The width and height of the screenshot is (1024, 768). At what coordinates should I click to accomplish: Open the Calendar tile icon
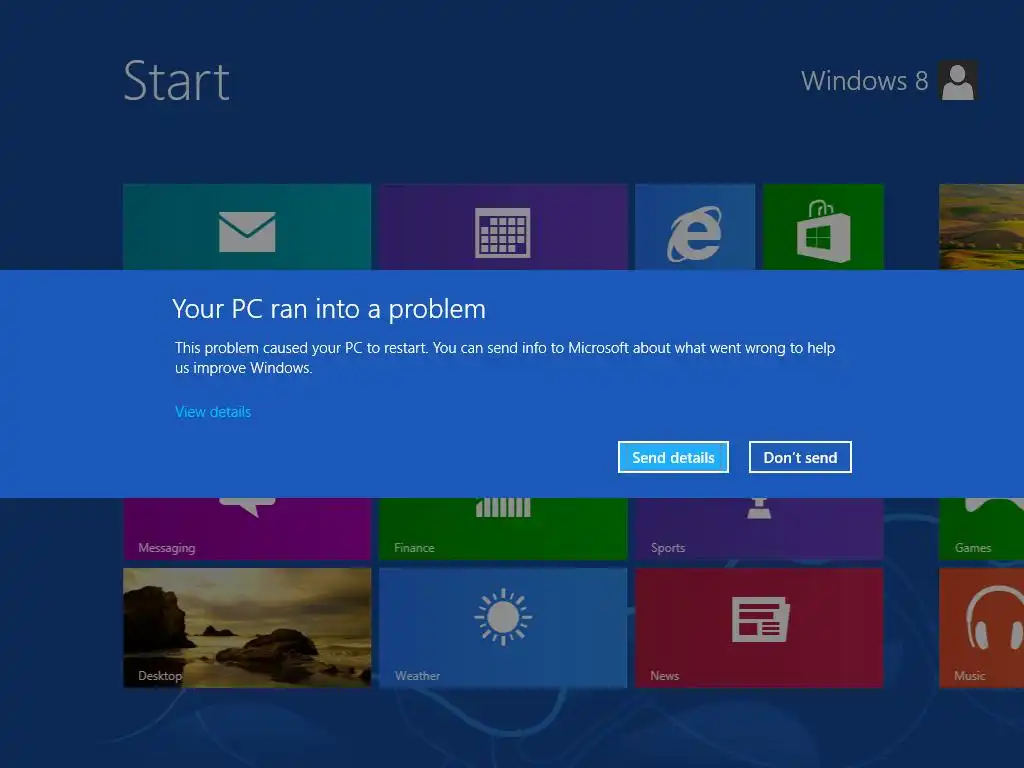click(502, 232)
